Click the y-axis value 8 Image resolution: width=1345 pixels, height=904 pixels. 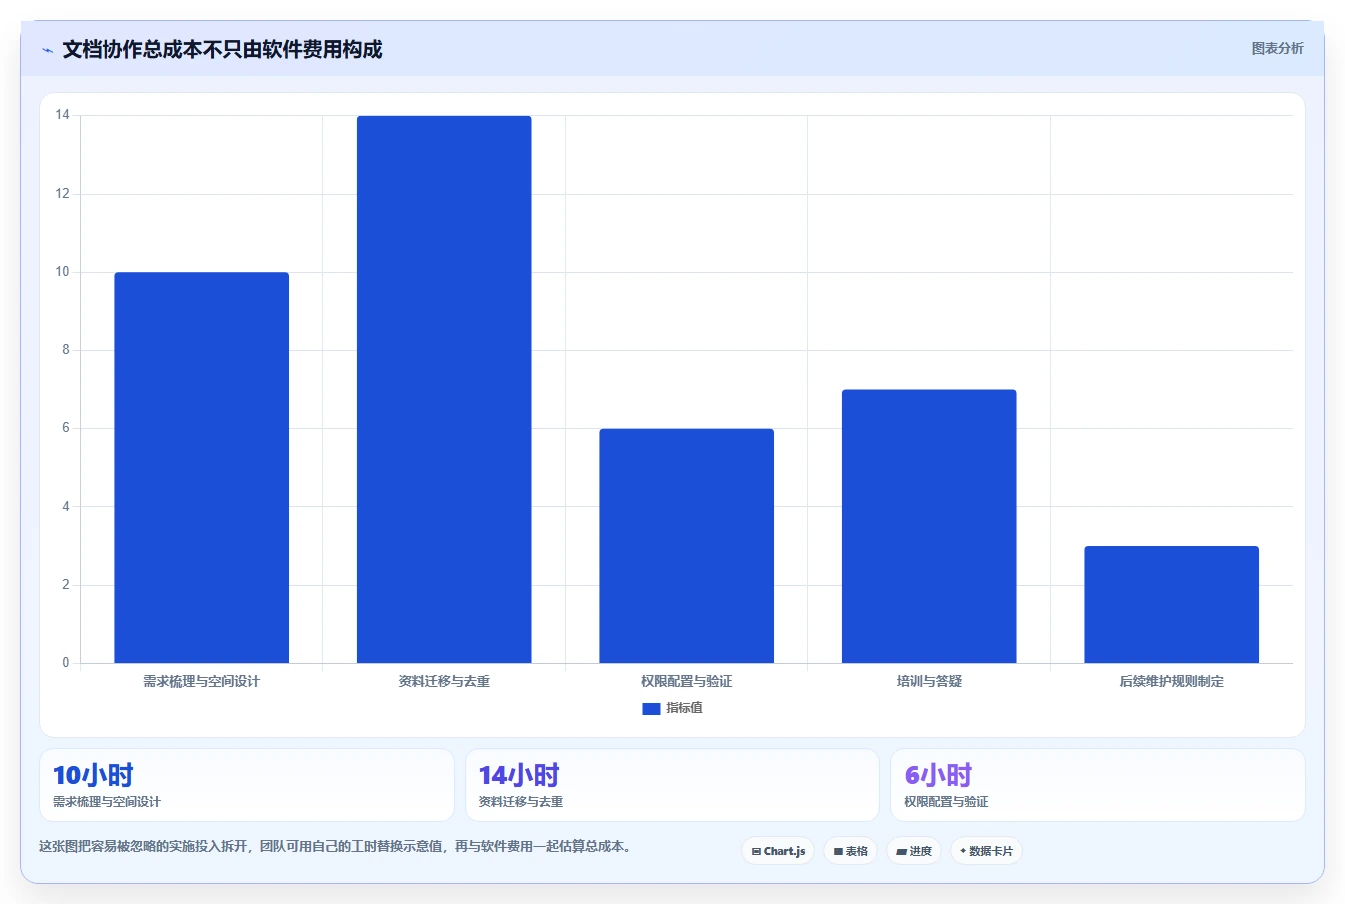[x=66, y=350]
